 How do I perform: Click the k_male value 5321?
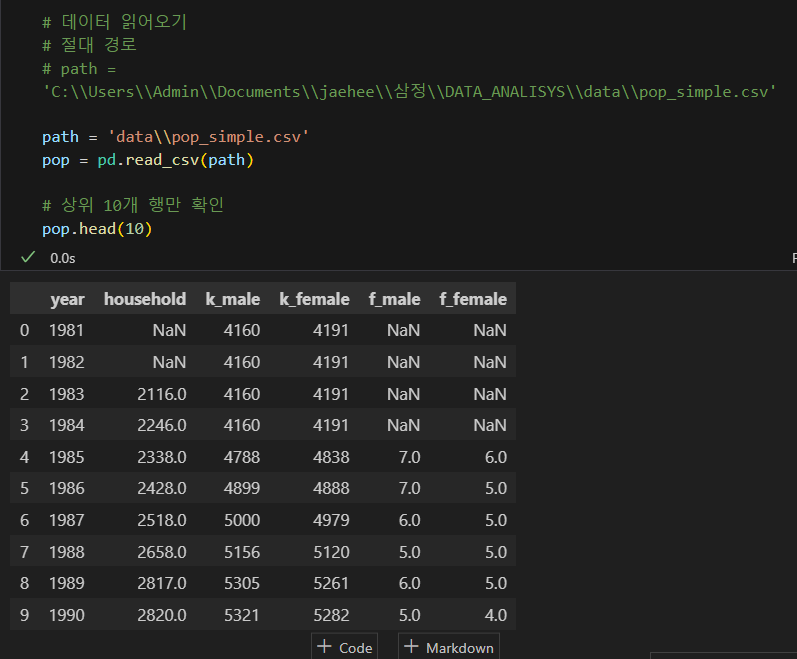click(x=242, y=615)
